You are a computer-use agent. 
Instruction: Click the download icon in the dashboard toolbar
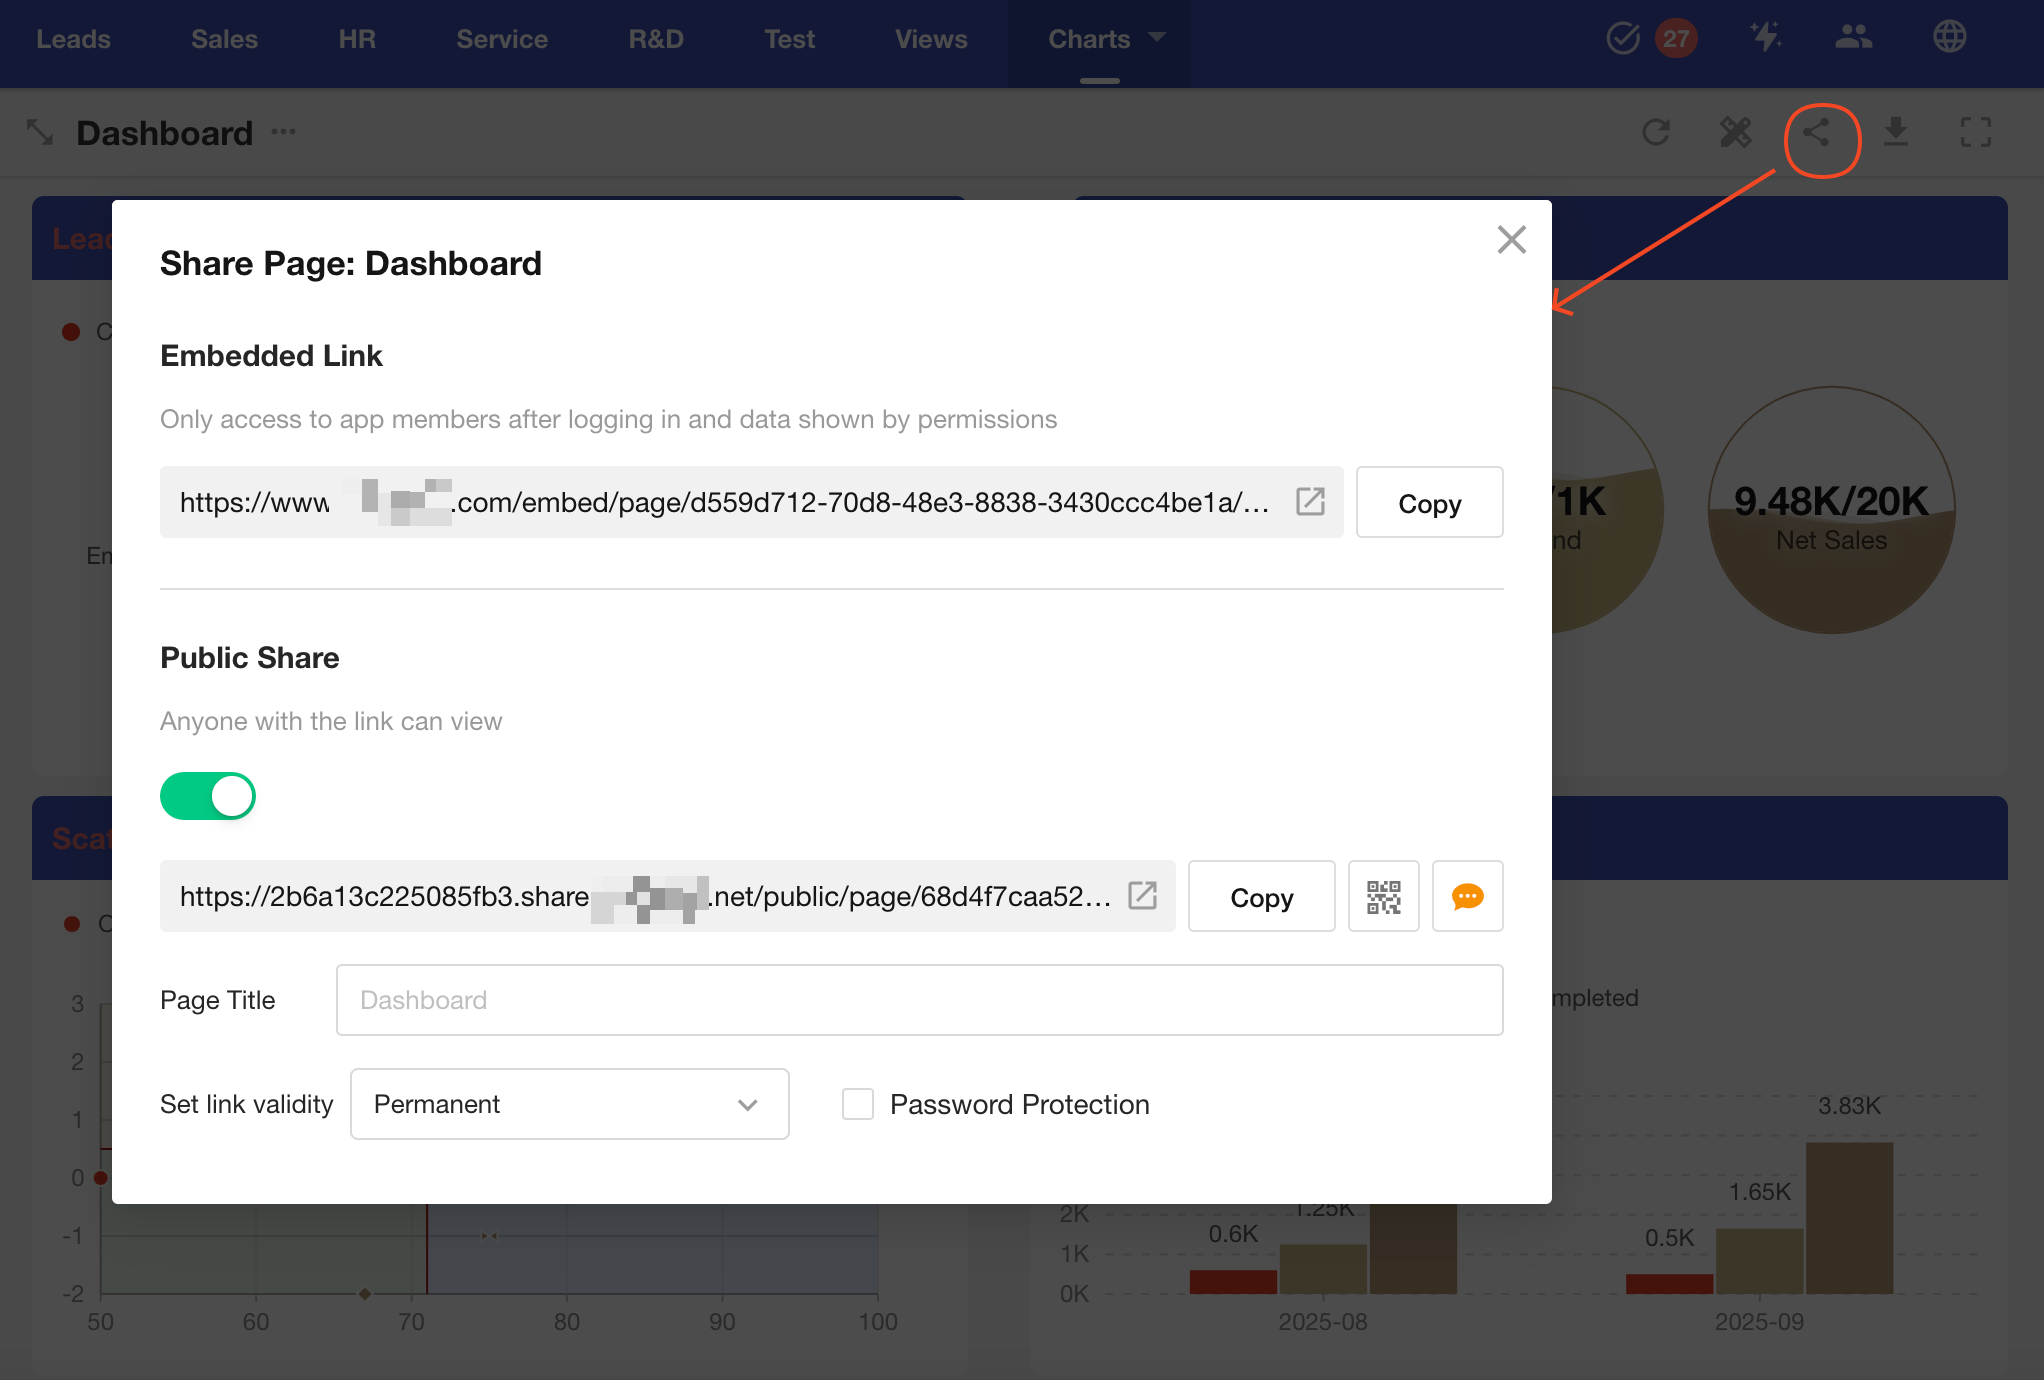click(x=1895, y=132)
